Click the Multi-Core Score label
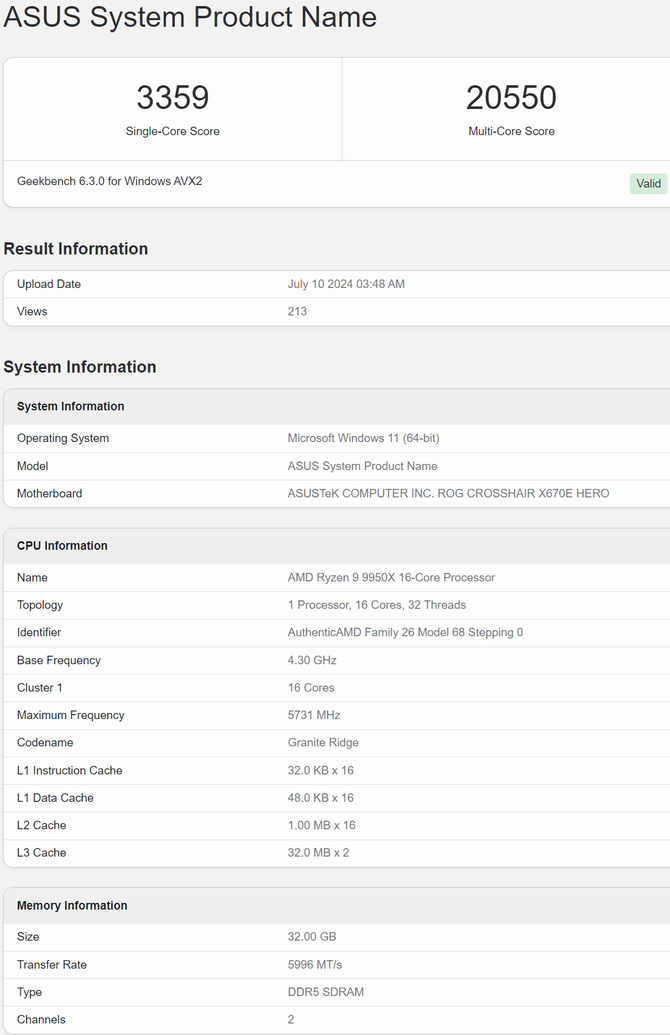This screenshot has width=670, height=1035. [x=512, y=131]
